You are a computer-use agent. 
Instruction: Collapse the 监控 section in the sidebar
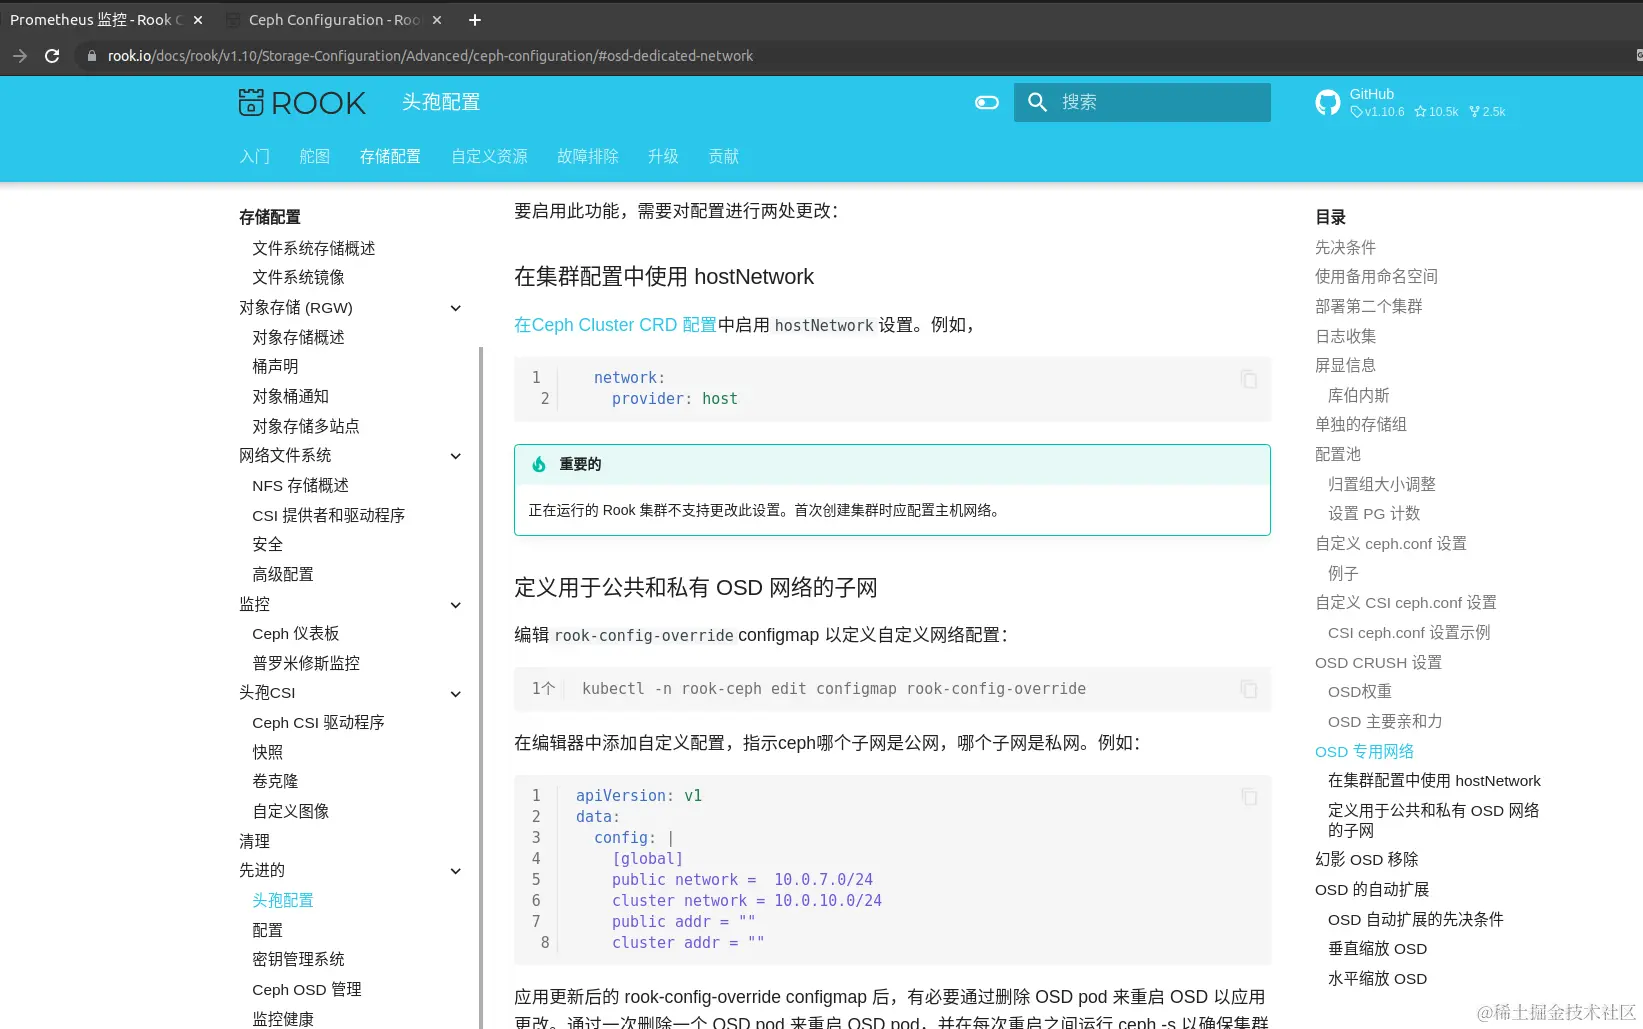456,605
